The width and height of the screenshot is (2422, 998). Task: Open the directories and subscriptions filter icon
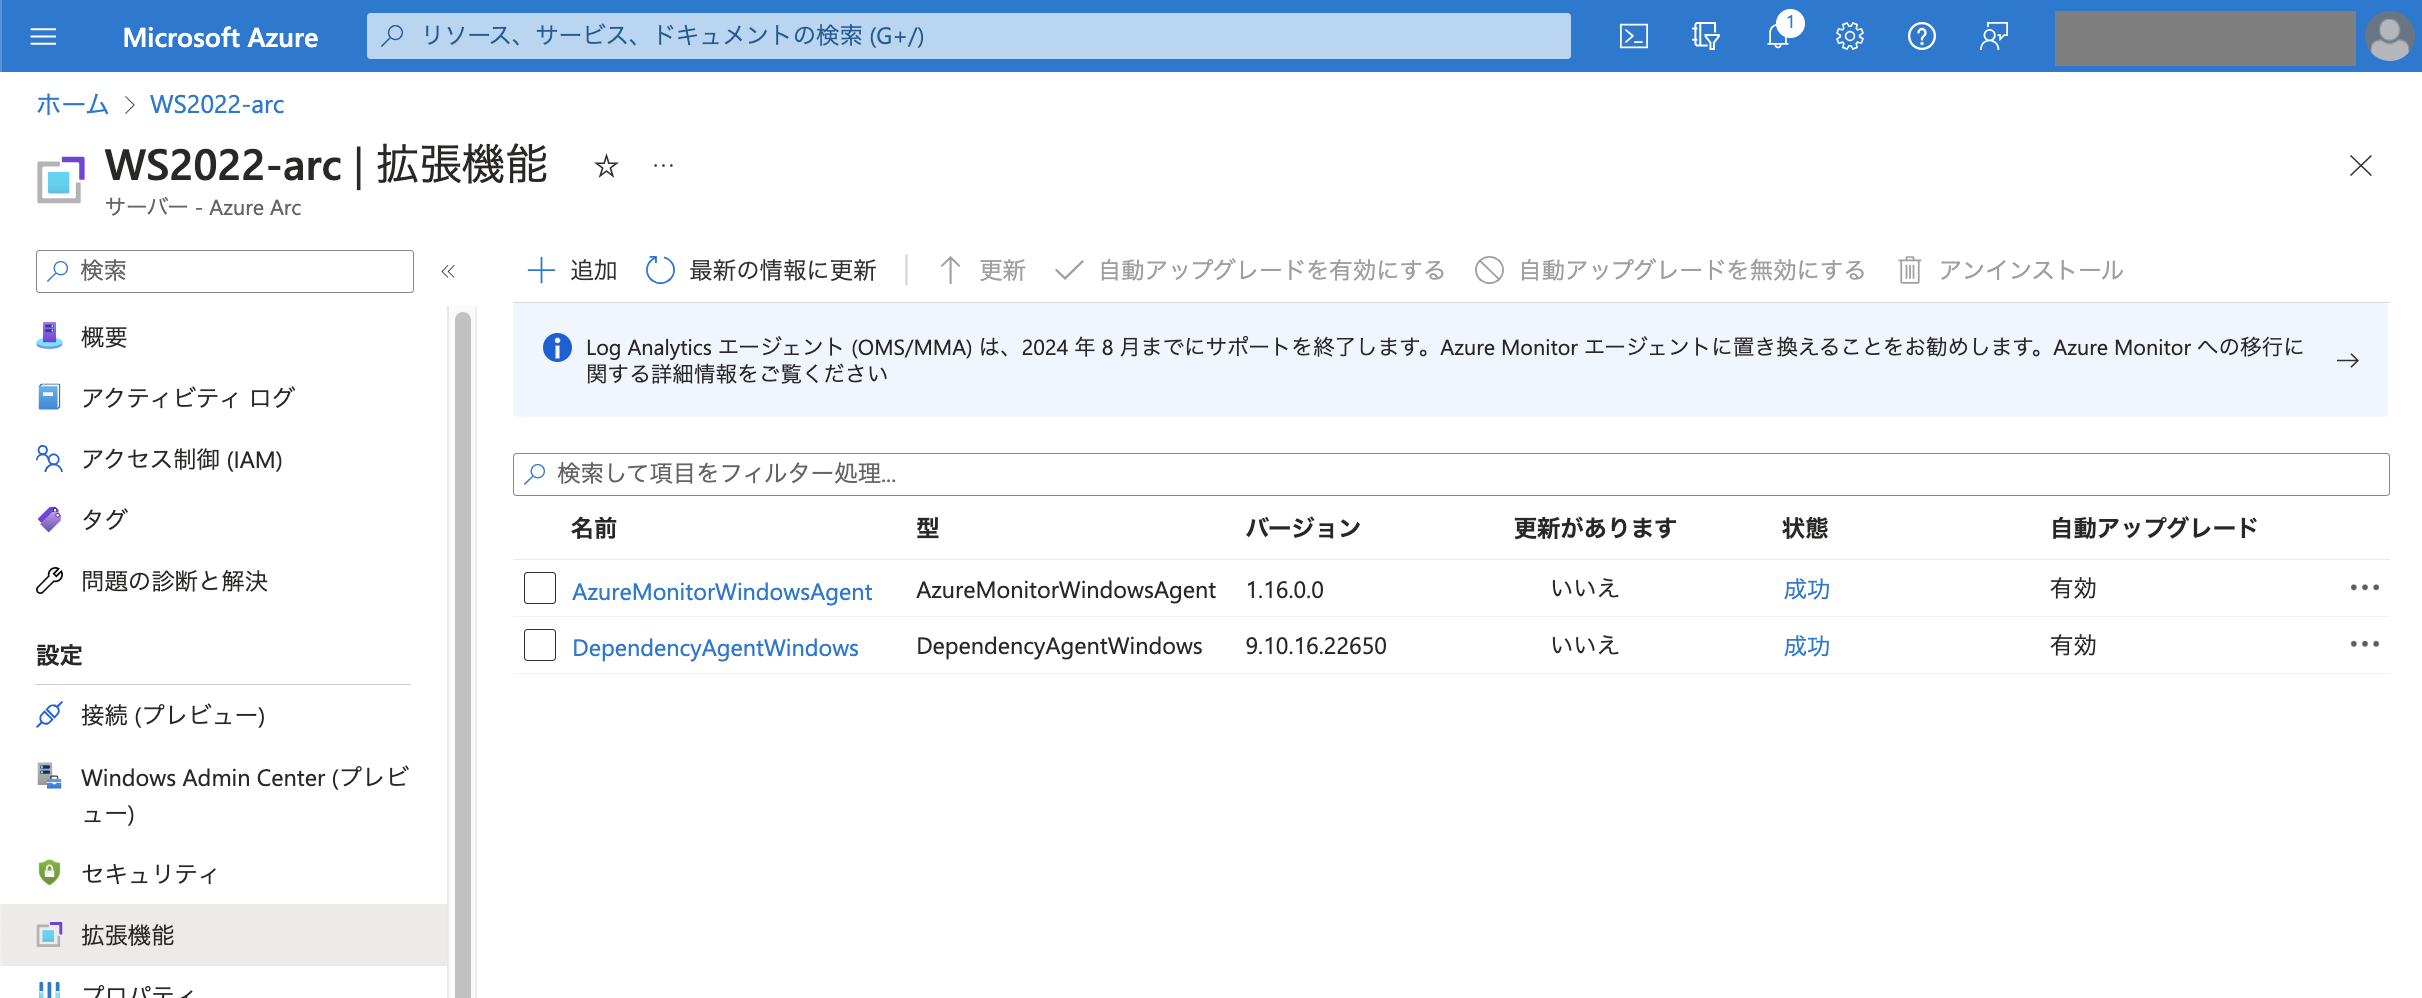point(1705,37)
